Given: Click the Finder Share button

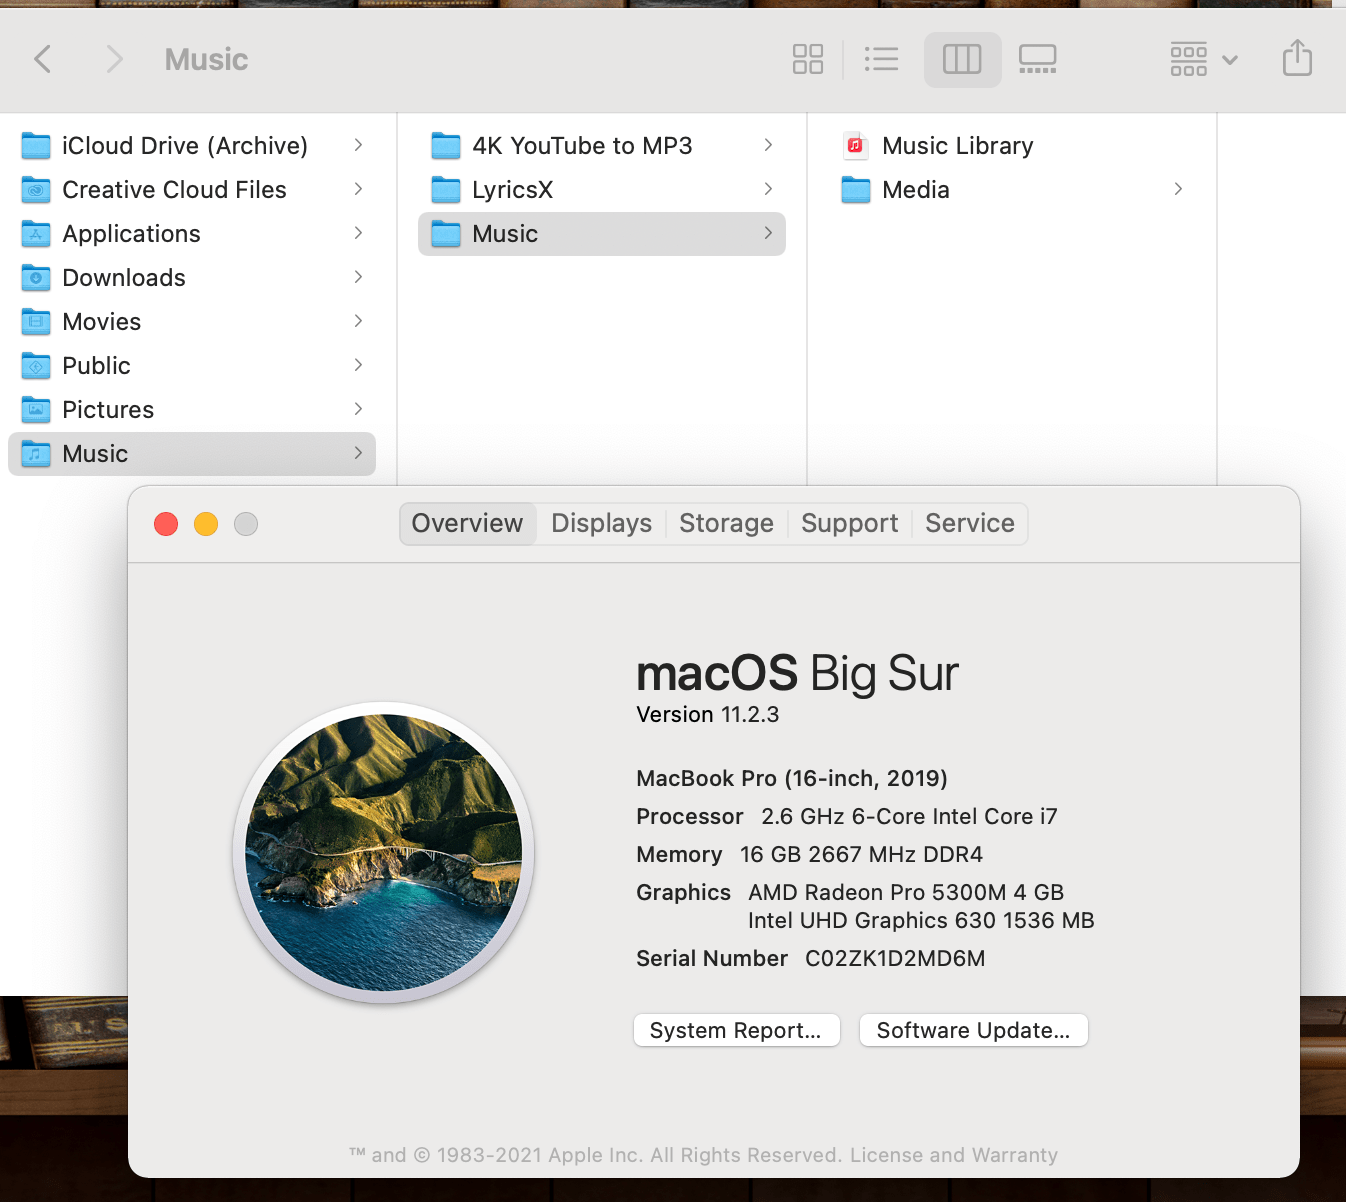Looking at the screenshot, I should (x=1297, y=58).
